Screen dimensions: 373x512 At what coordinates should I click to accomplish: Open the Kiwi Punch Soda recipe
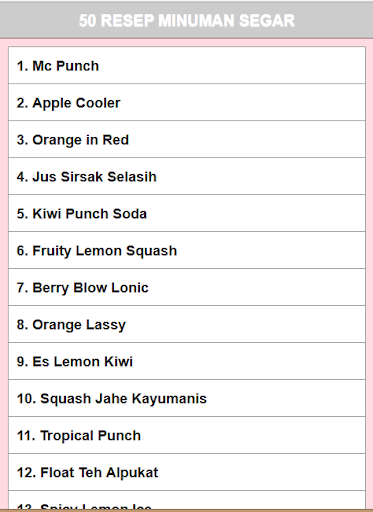[187, 213]
